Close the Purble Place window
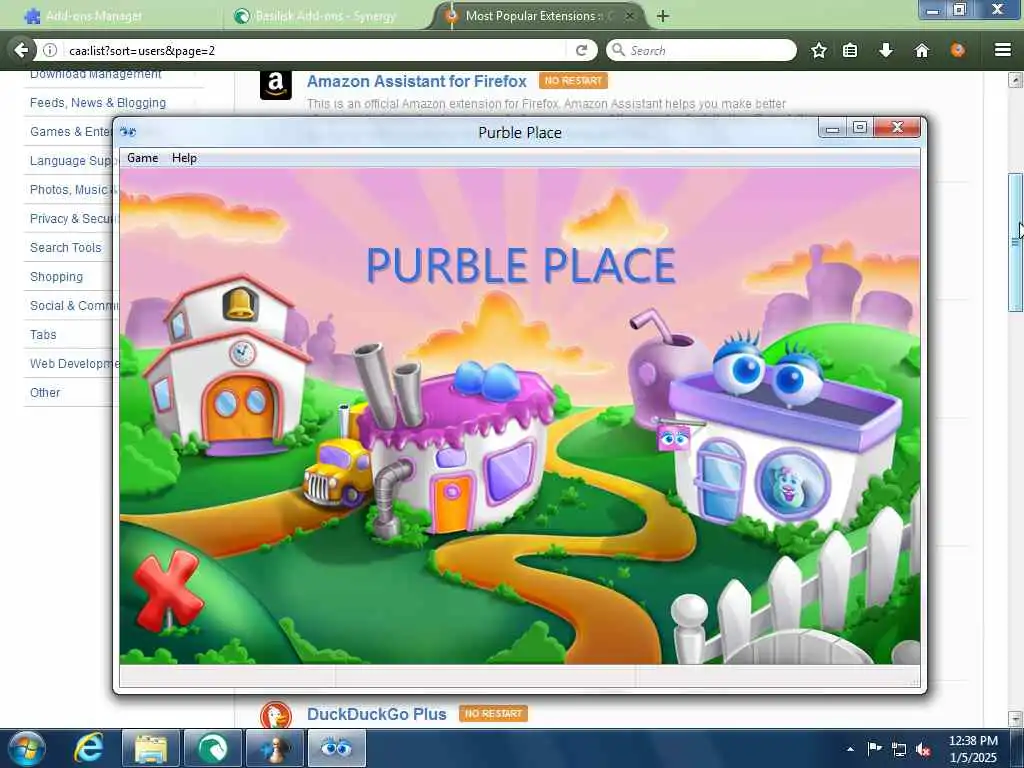Screen dimensions: 1024x768 point(897,128)
